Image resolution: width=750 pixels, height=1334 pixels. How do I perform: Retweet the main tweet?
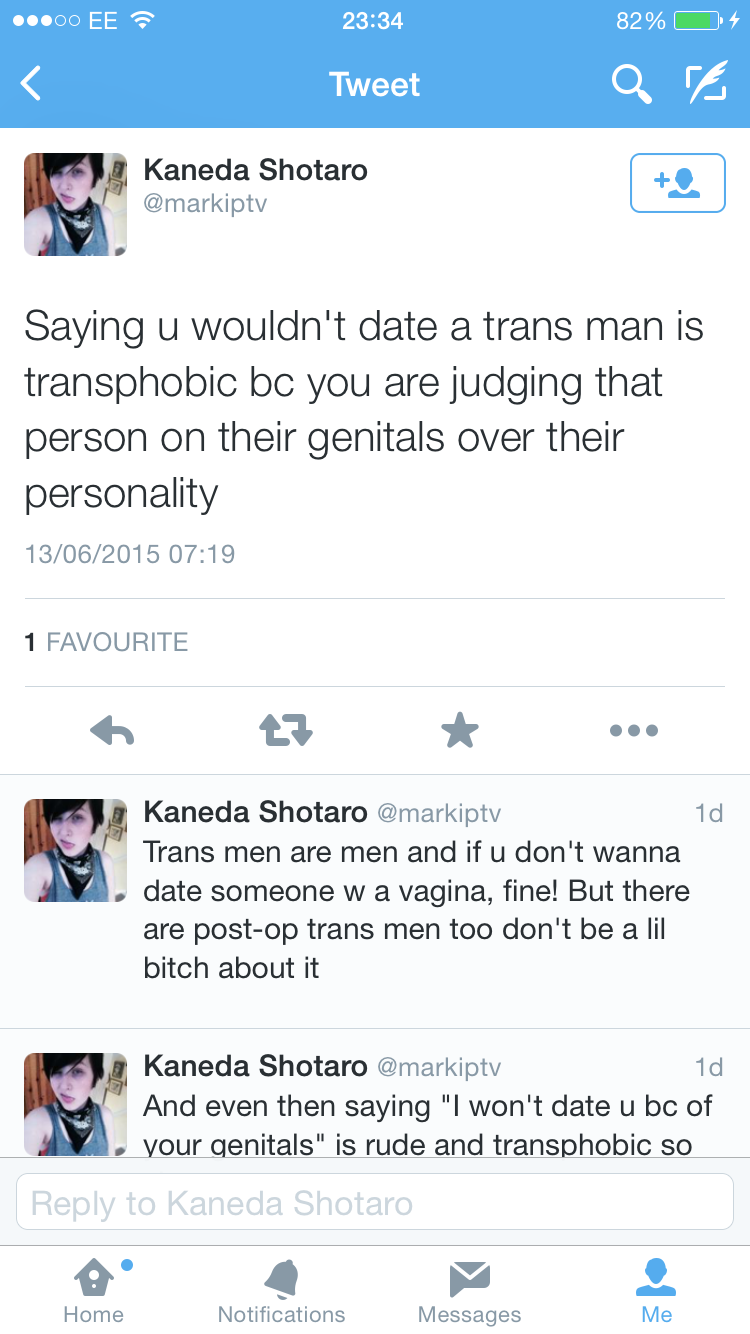pos(286,731)
